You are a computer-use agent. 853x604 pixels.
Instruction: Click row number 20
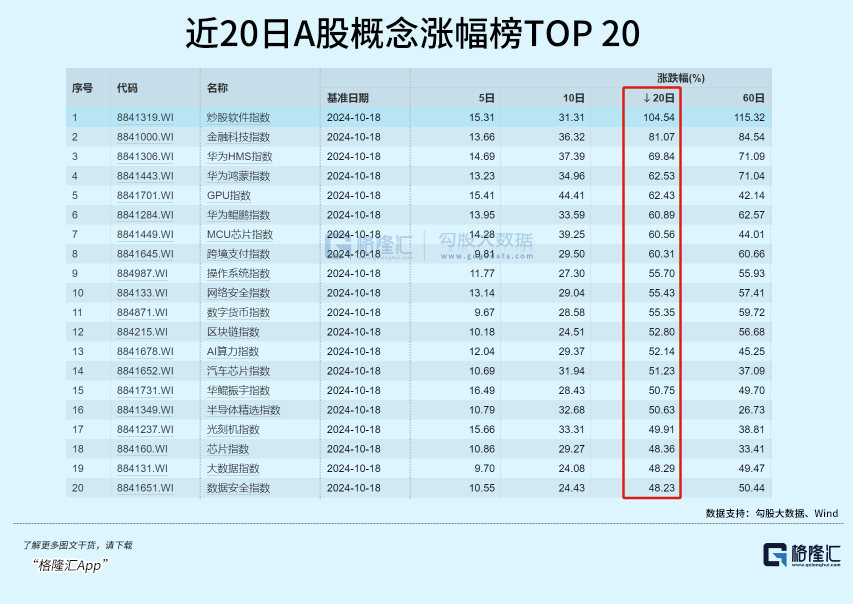pos(78,488)
